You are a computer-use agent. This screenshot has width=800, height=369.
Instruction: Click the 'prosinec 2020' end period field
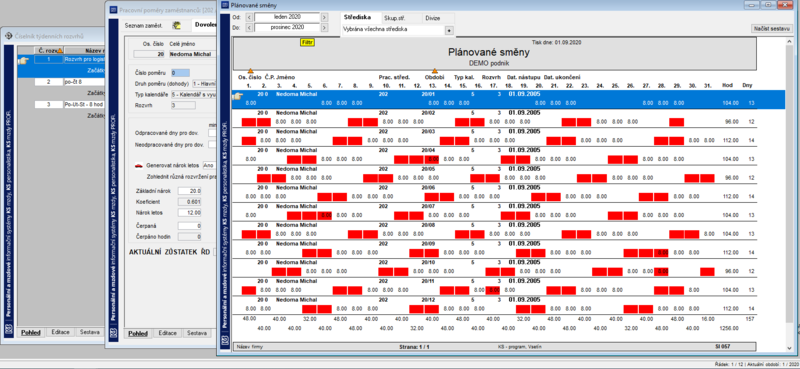tap(287, 27)
